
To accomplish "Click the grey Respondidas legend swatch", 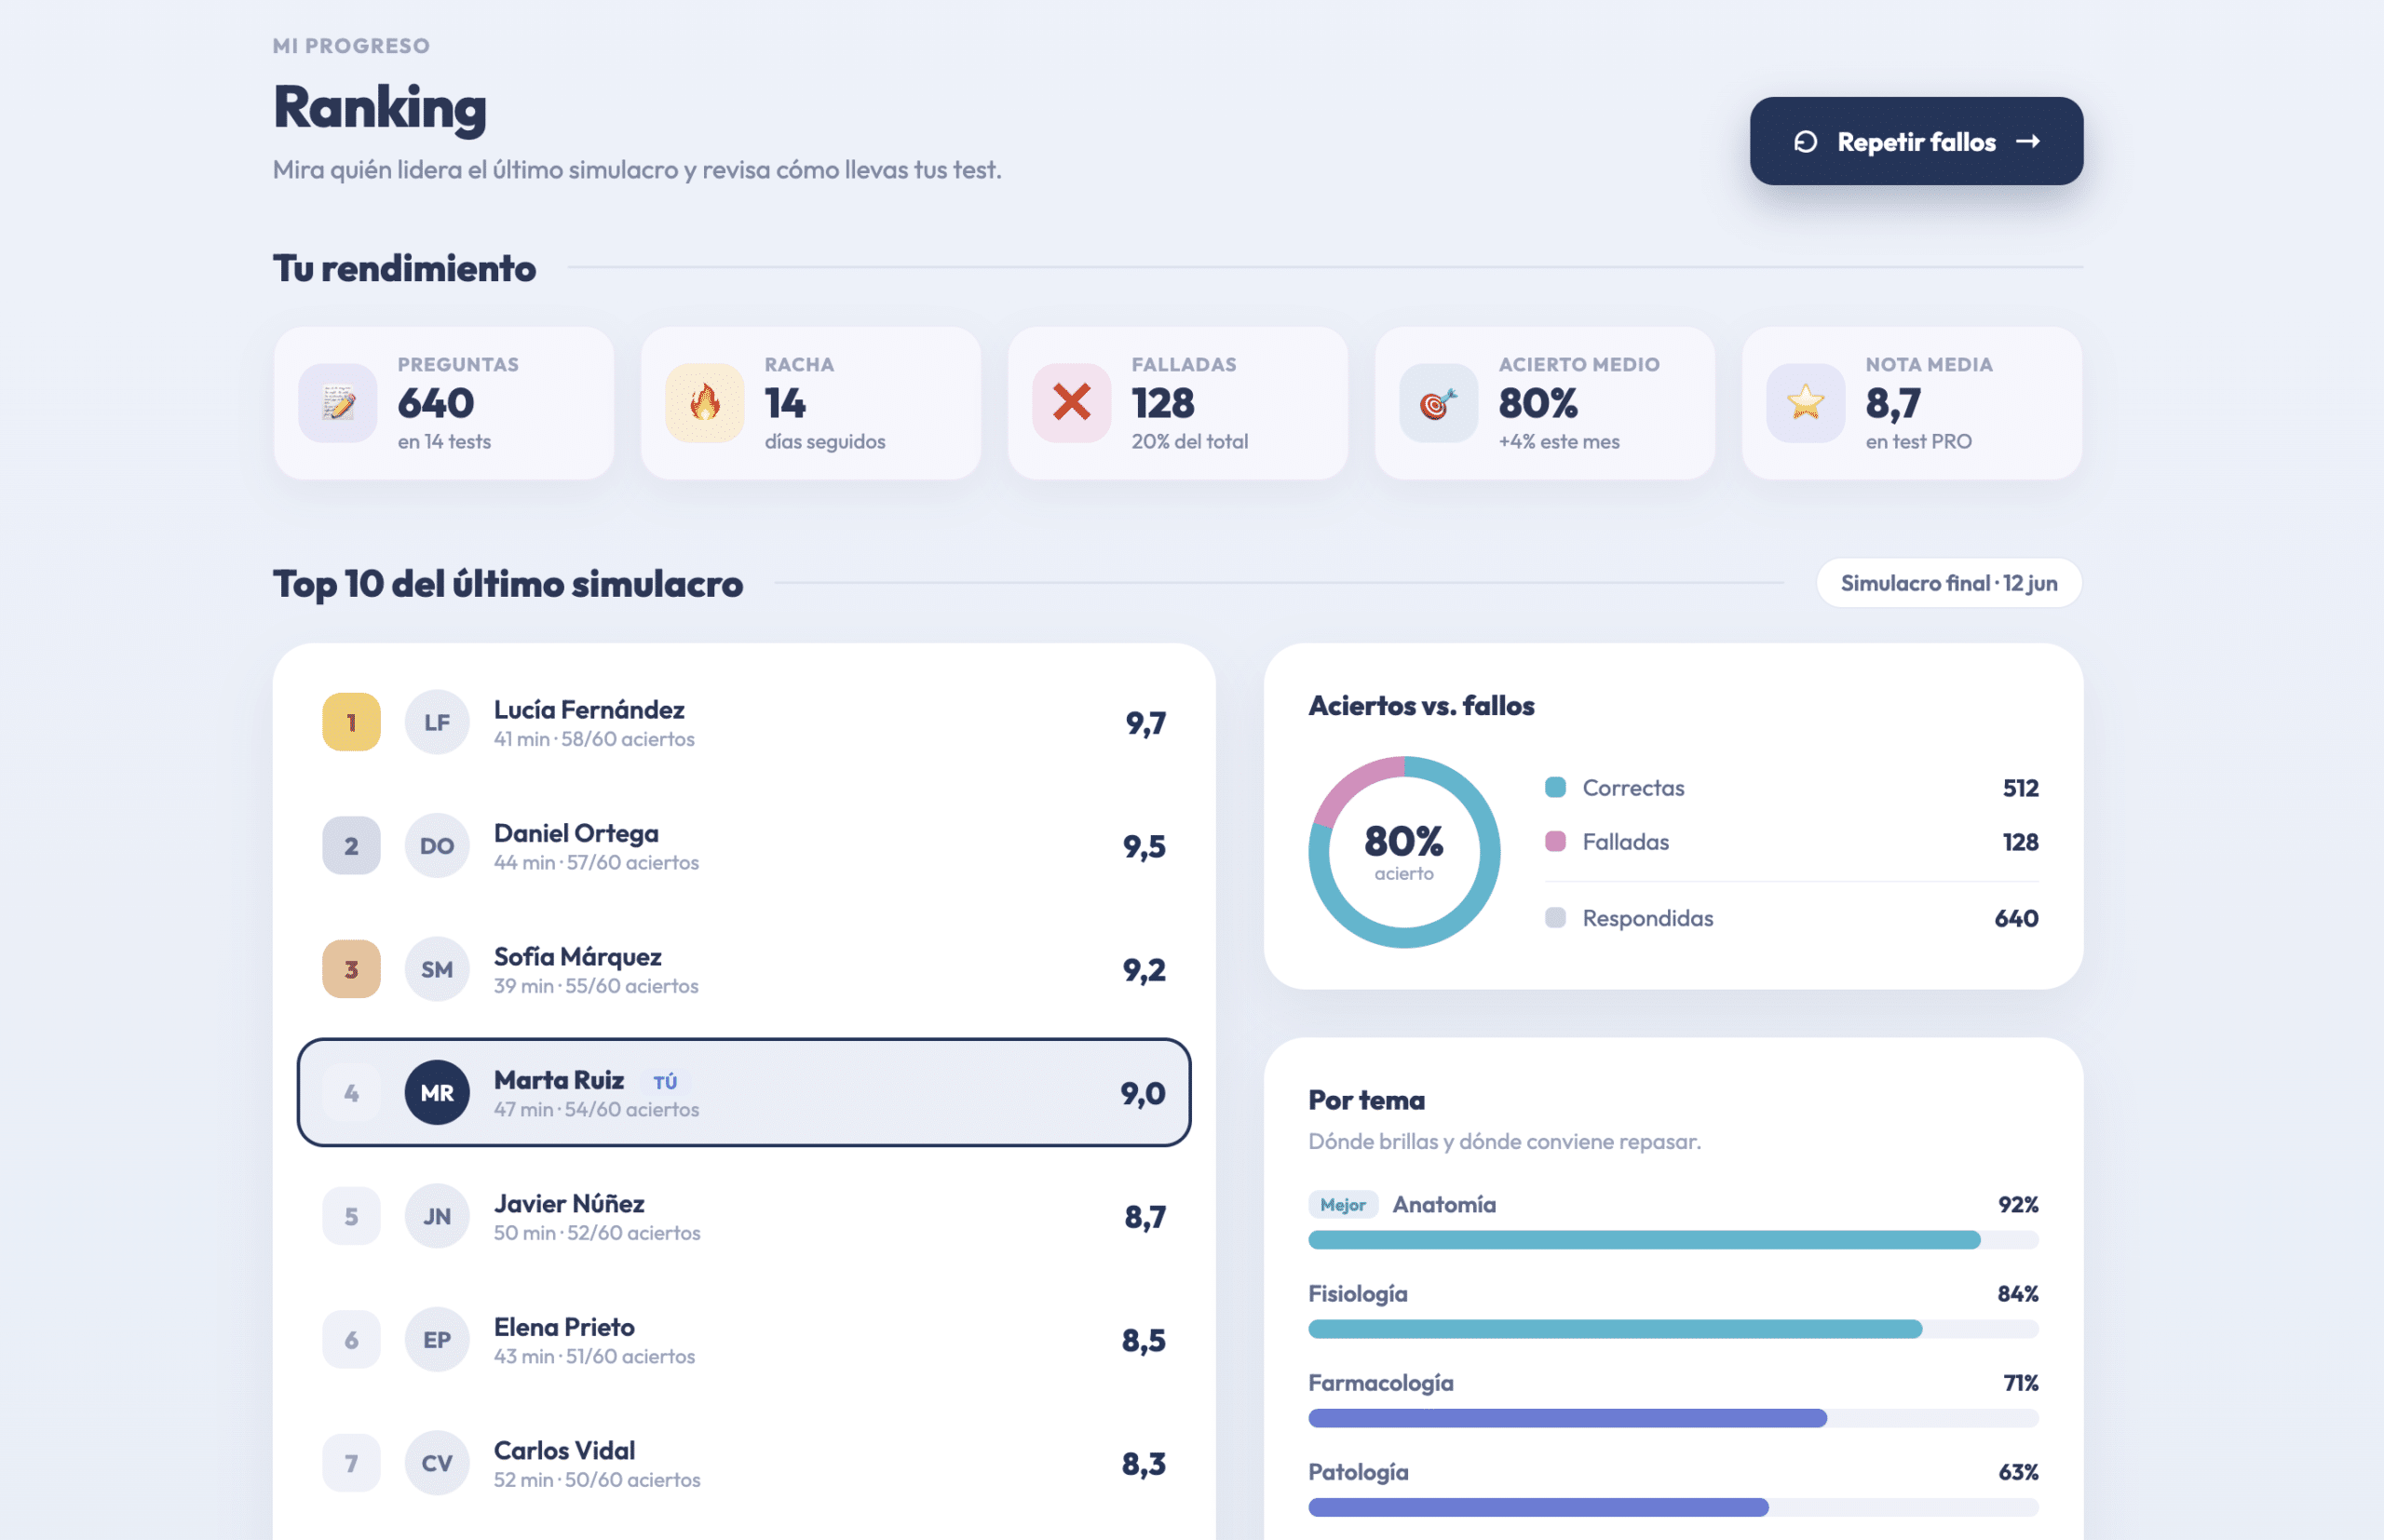I will (x=1555, y=917).
